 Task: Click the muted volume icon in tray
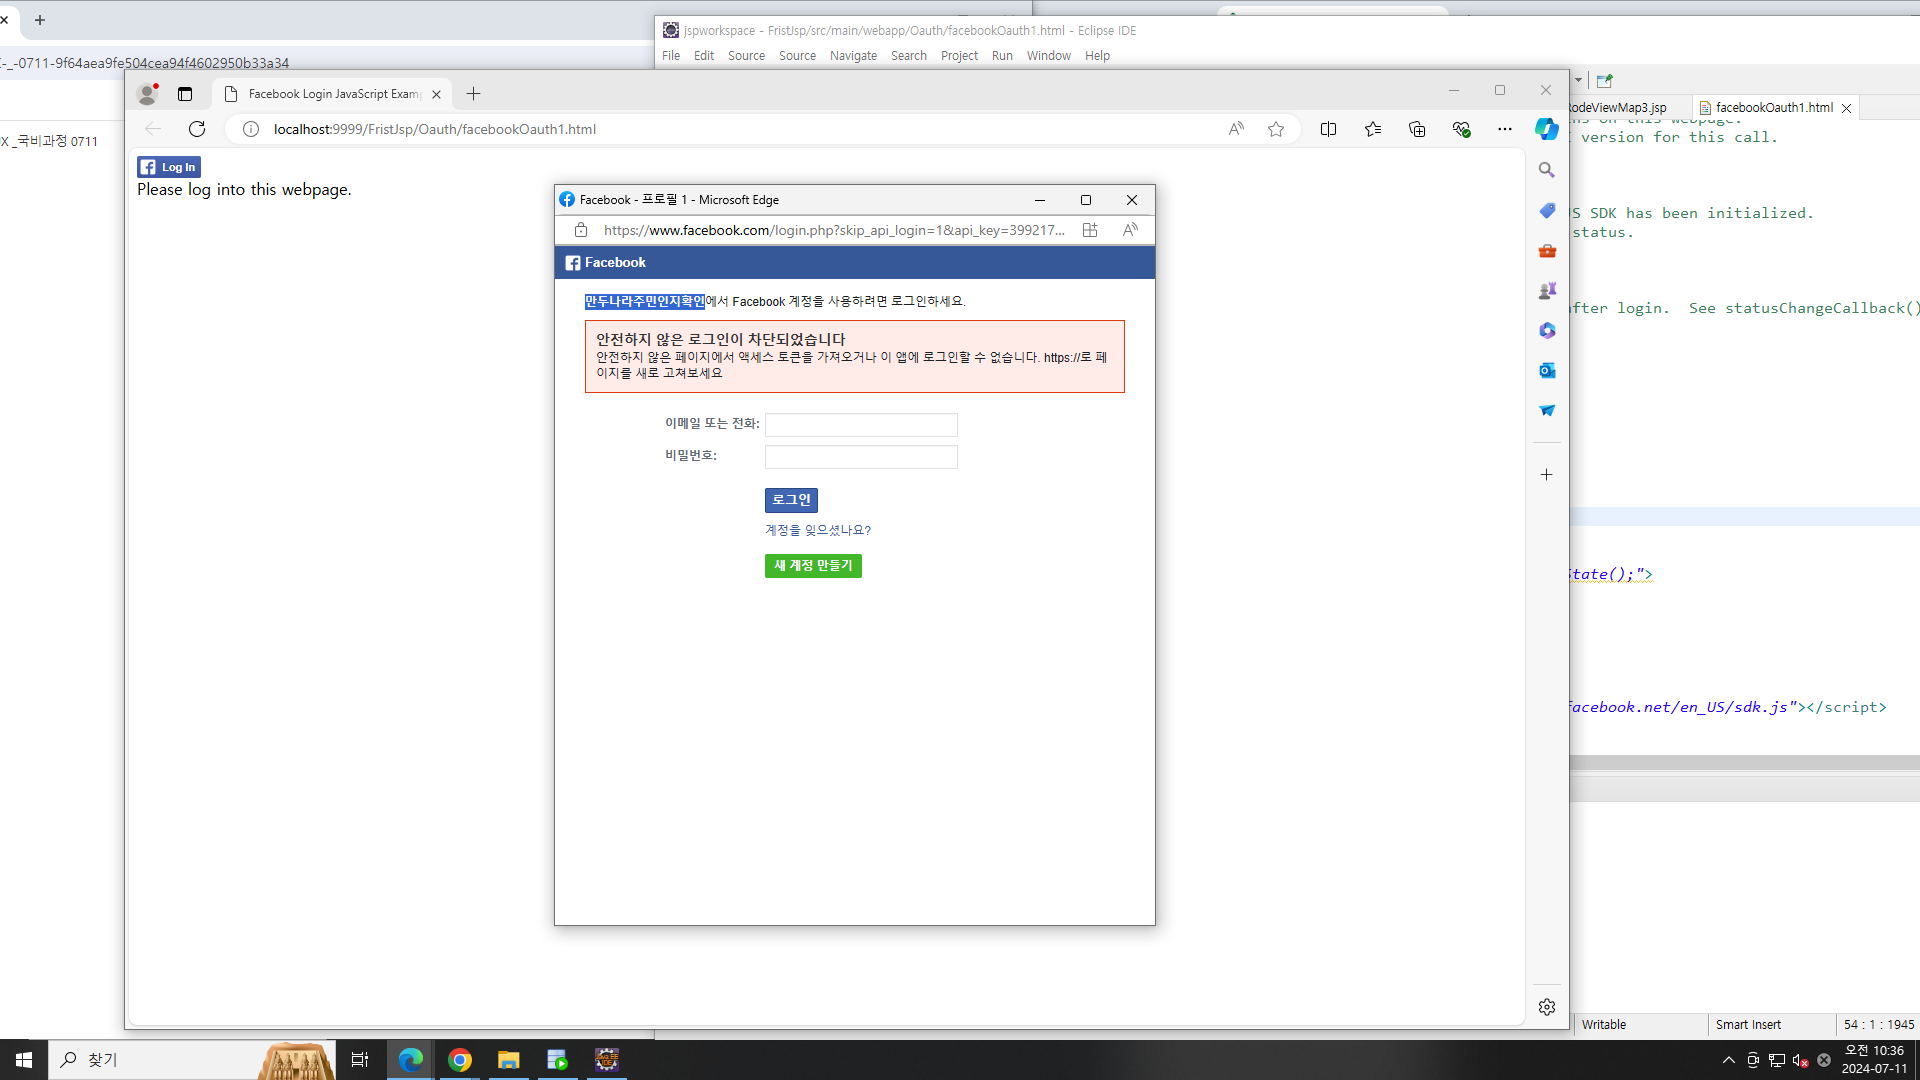tap(1800, 1060)
